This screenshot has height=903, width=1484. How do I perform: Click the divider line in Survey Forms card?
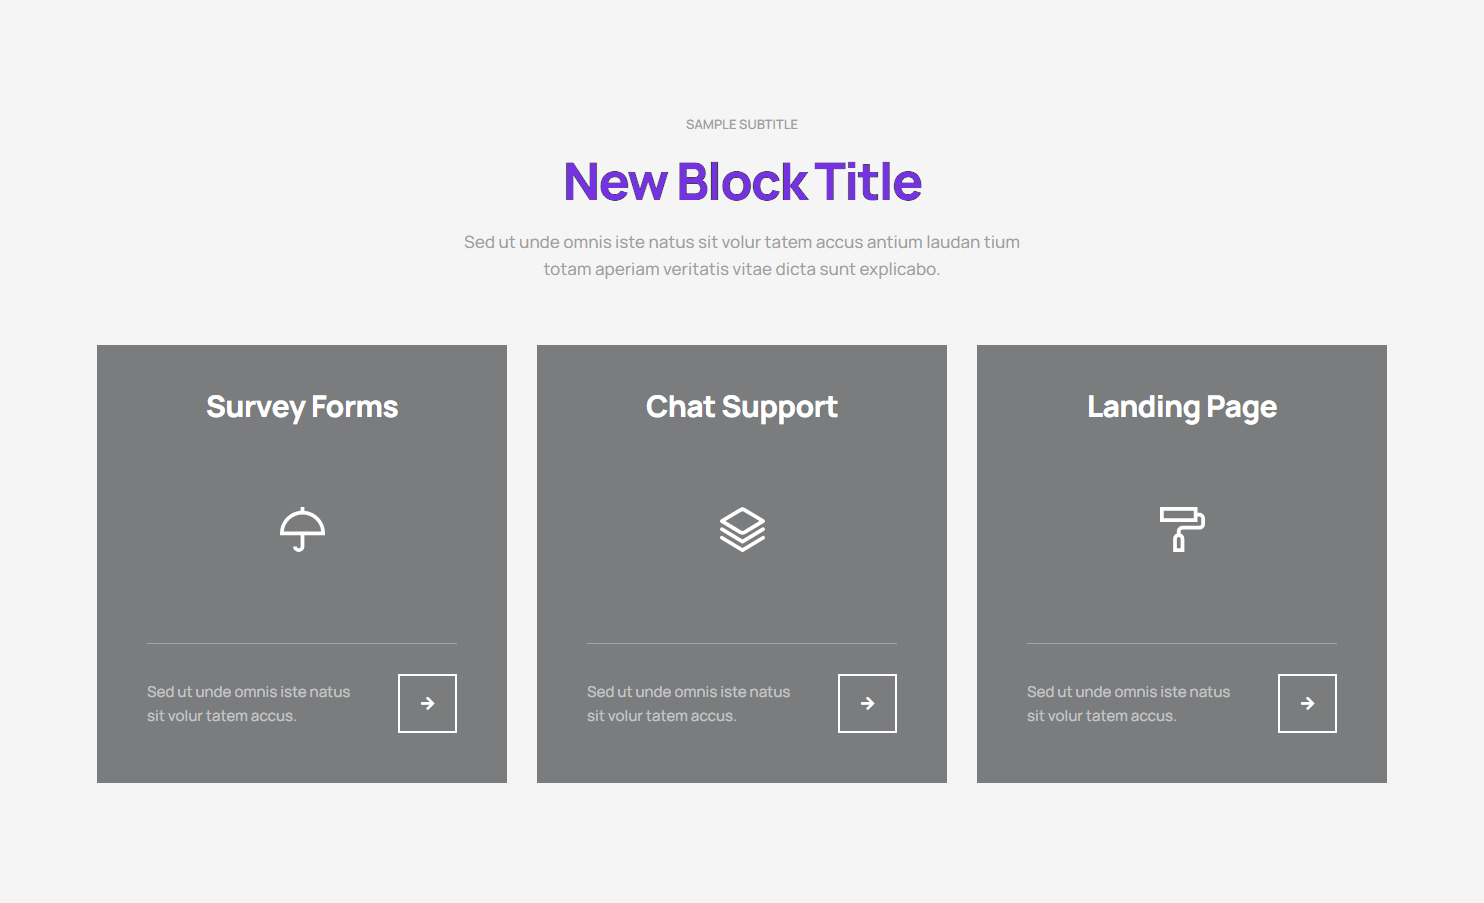pyautogui.click(x=302, y=643)
